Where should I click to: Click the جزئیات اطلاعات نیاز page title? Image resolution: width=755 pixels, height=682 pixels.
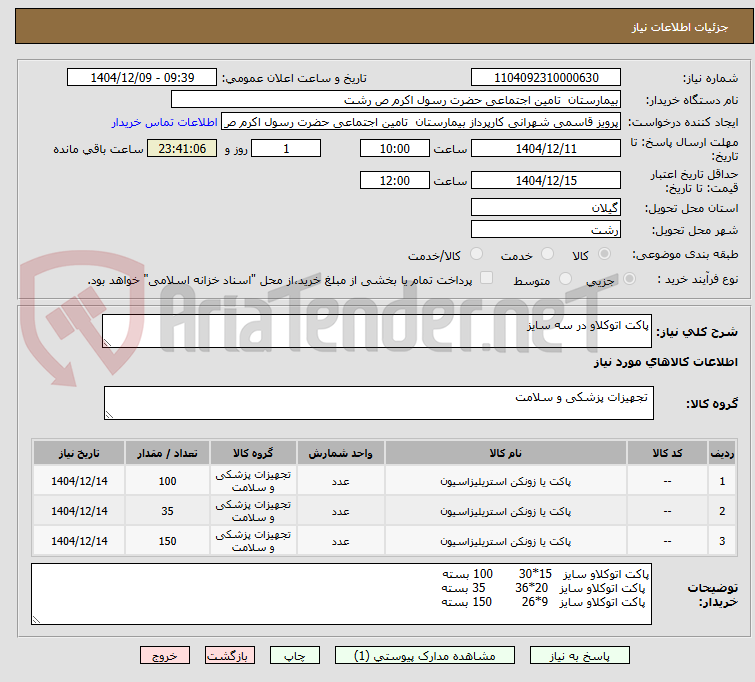[679, 27]
